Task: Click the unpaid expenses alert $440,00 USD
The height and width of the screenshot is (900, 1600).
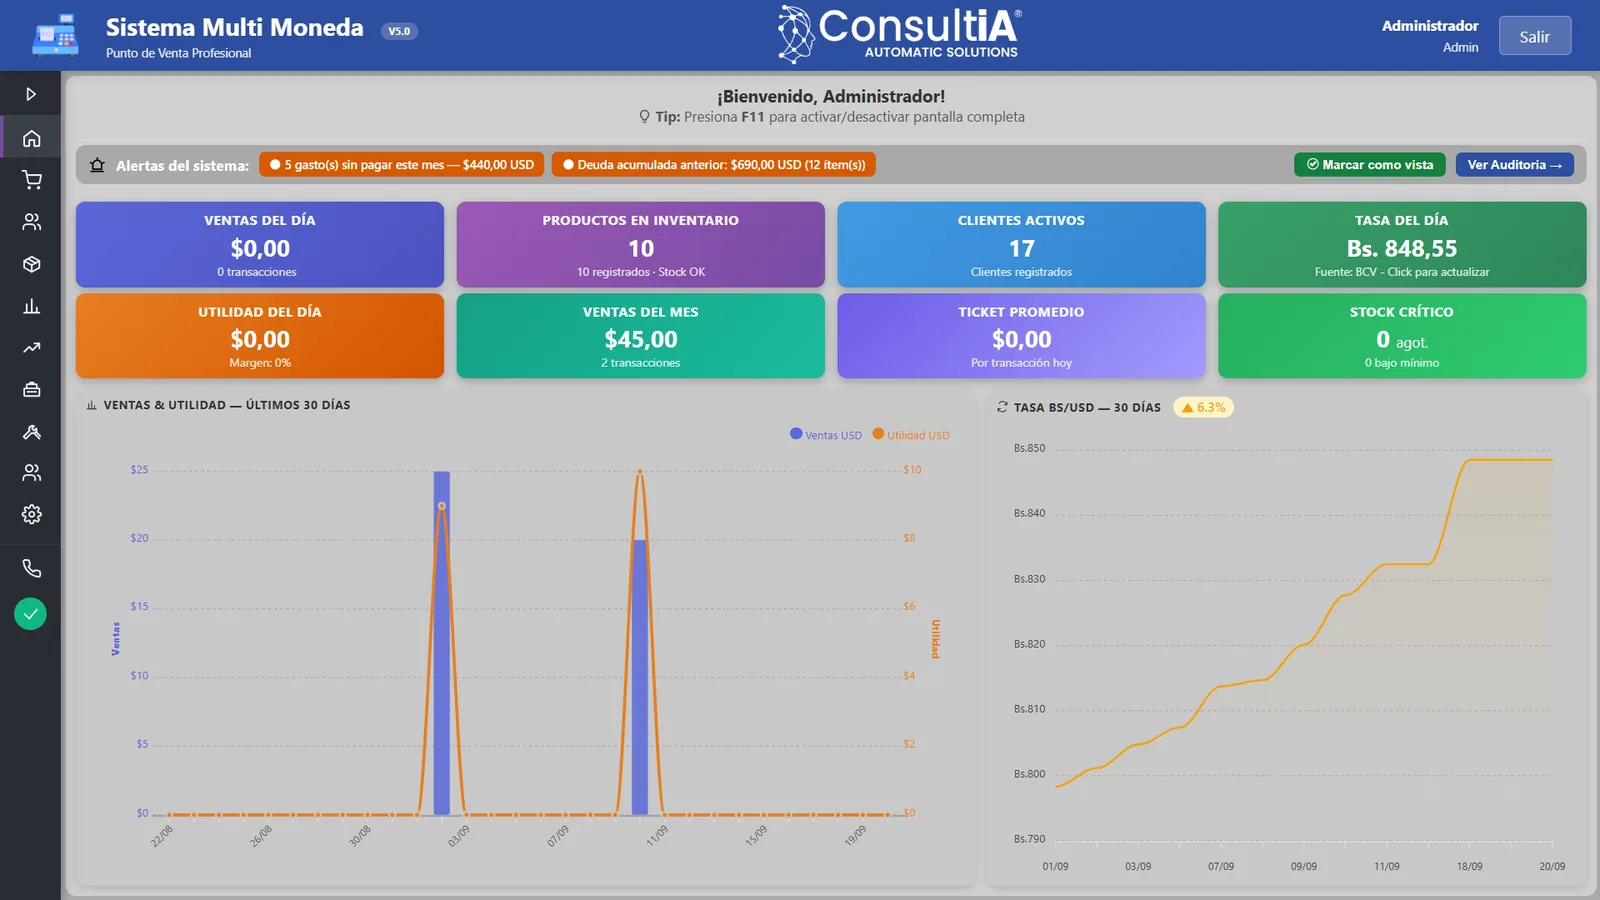Action: 402,165
